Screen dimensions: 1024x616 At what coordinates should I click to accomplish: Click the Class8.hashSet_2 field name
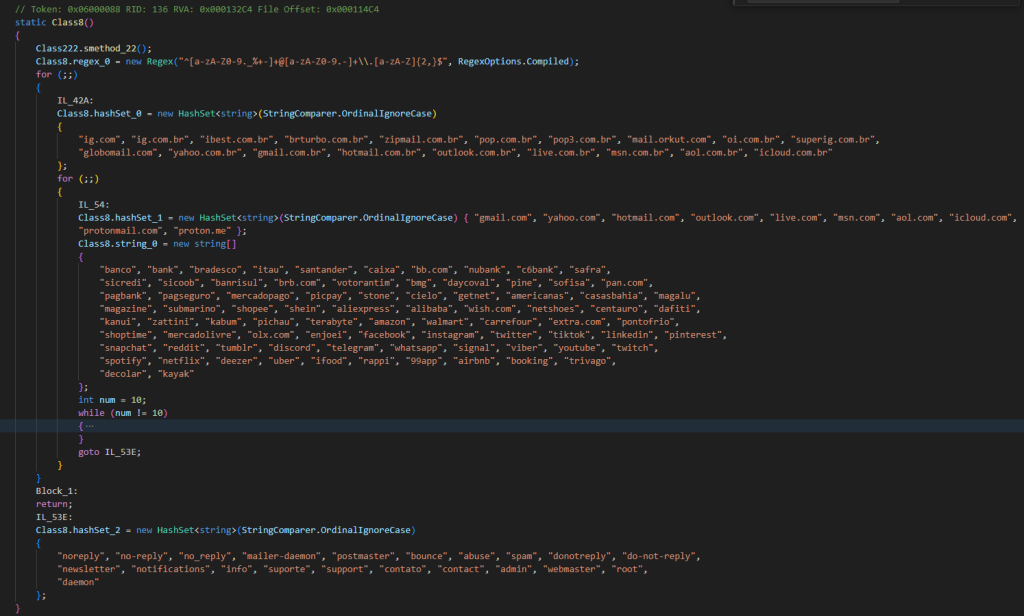pyautogui.click(x=78, y=530)
